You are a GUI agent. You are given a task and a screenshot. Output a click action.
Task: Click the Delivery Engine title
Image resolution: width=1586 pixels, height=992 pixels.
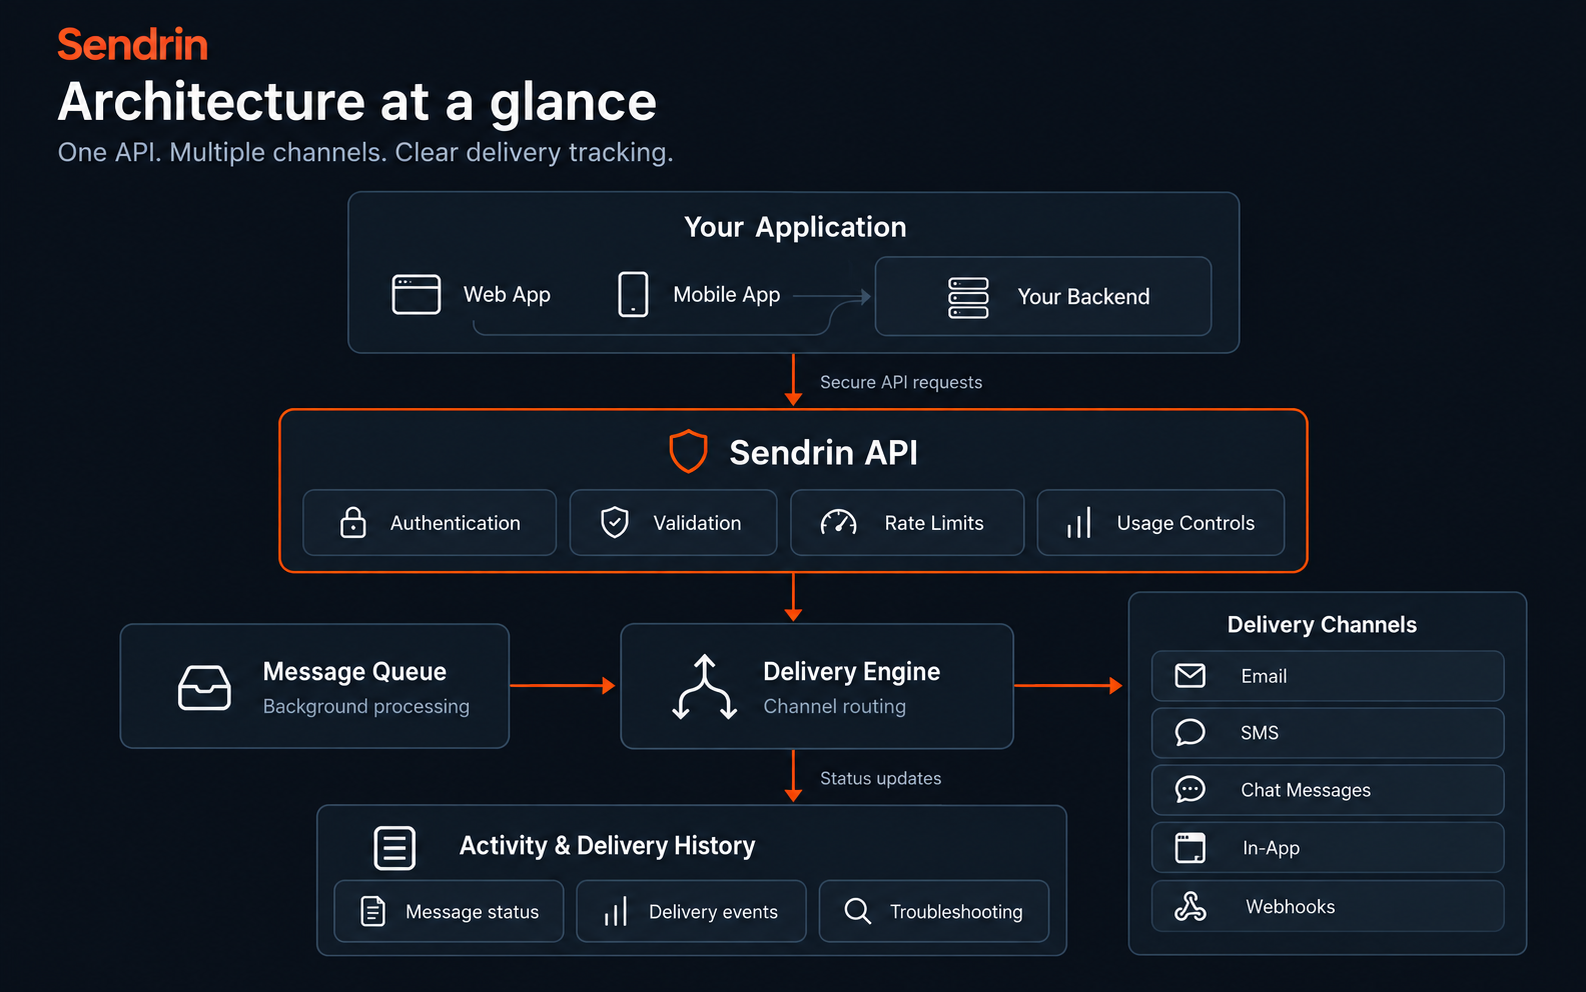coord(852,671)
